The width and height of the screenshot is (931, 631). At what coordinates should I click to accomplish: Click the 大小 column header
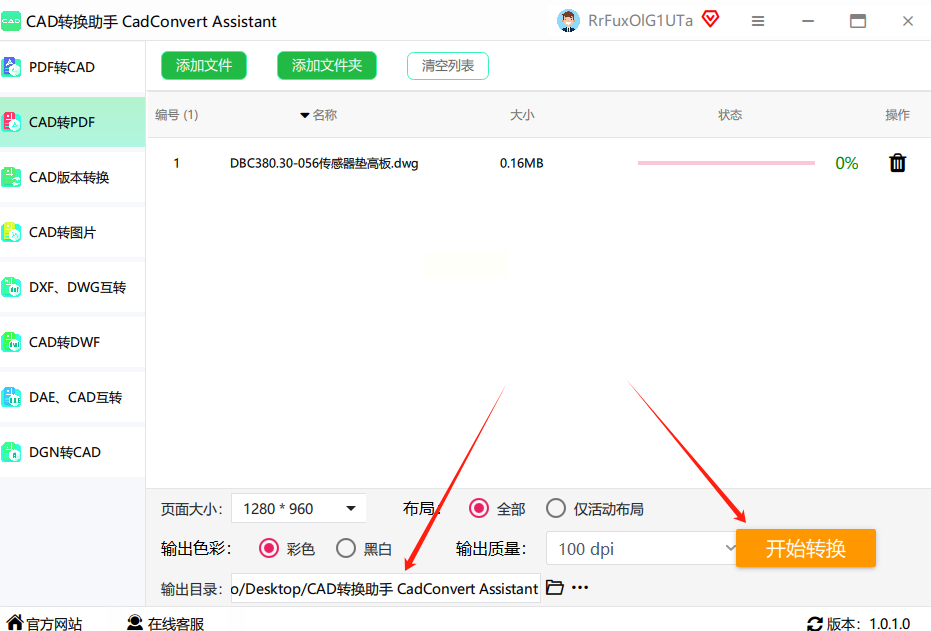tap(522, 115)
